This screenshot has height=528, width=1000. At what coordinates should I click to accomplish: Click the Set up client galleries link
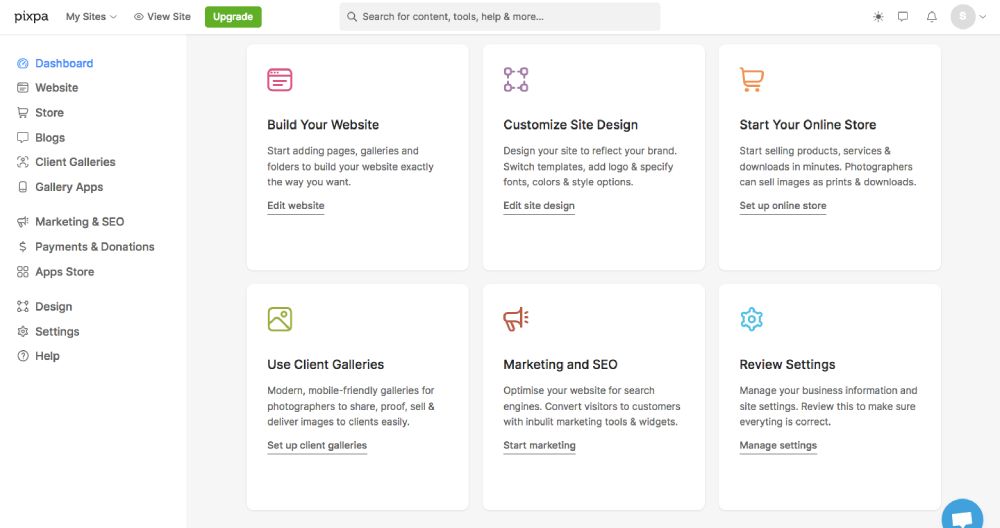click(317, 446)
